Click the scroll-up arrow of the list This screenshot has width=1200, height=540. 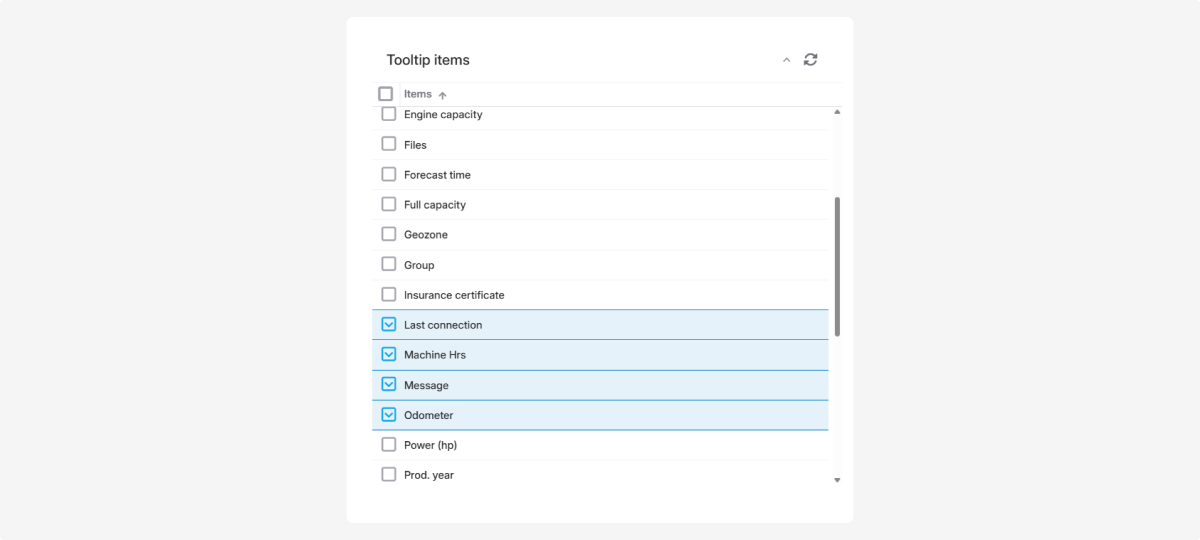click(837, 112)
